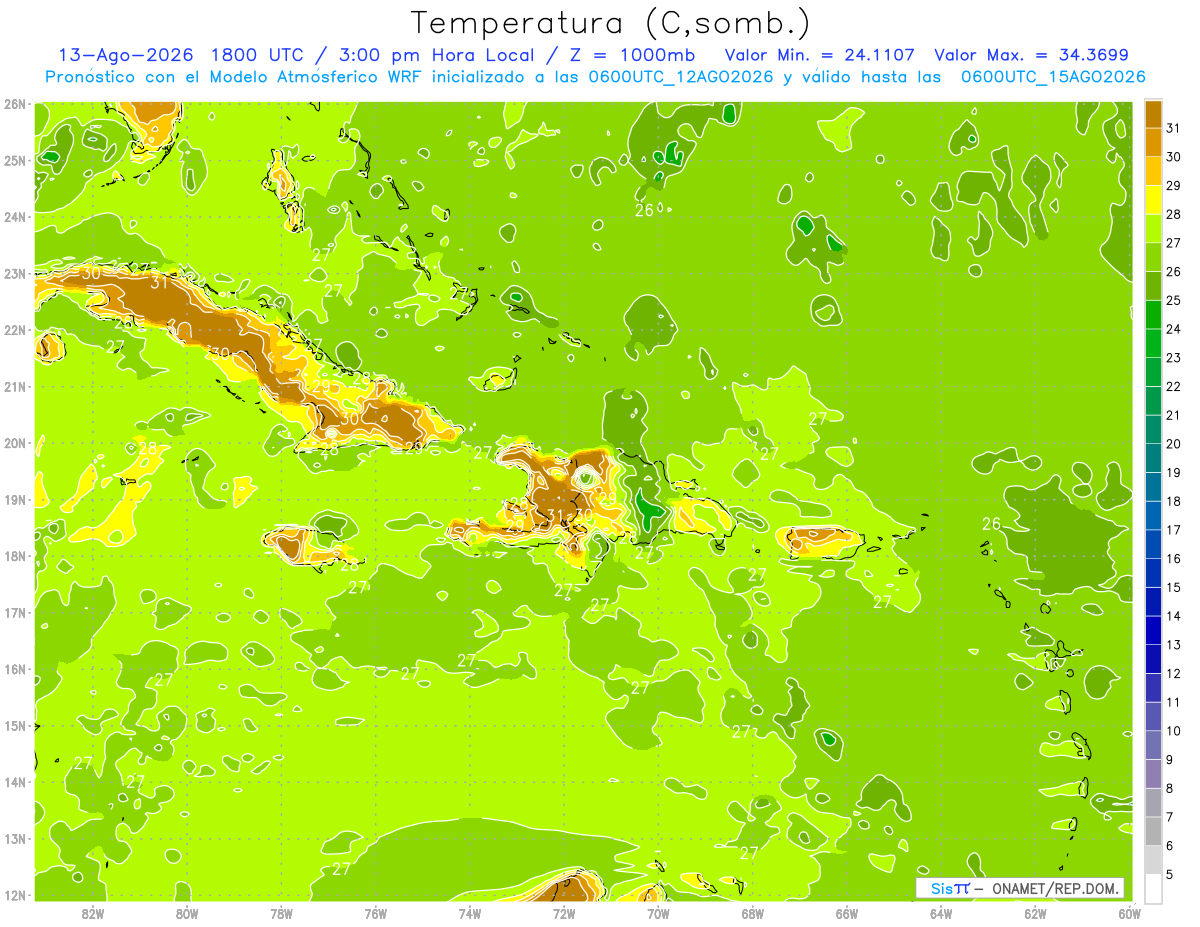Screen dimensions: 1200x927
Task: Click dark brown top swatch of color scale
Action: (1153, 114)
